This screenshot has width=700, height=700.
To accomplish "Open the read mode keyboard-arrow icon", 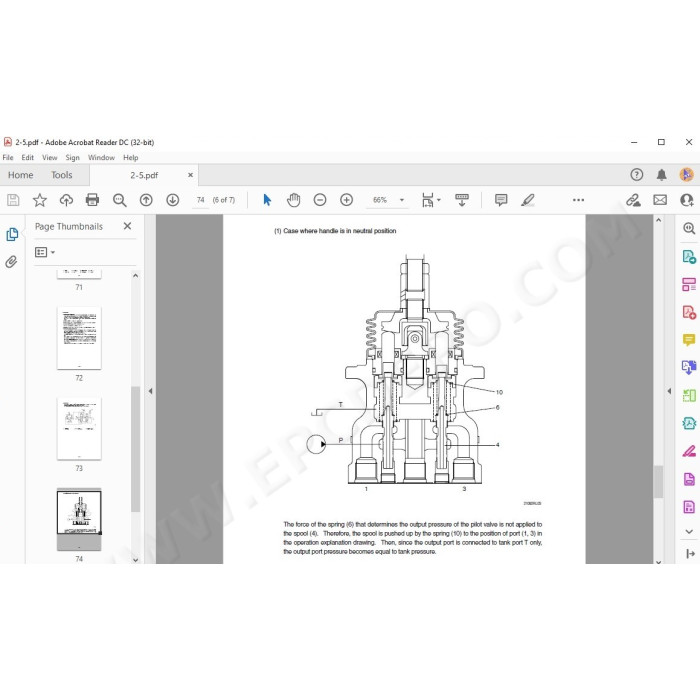I will tap(462, 200).
